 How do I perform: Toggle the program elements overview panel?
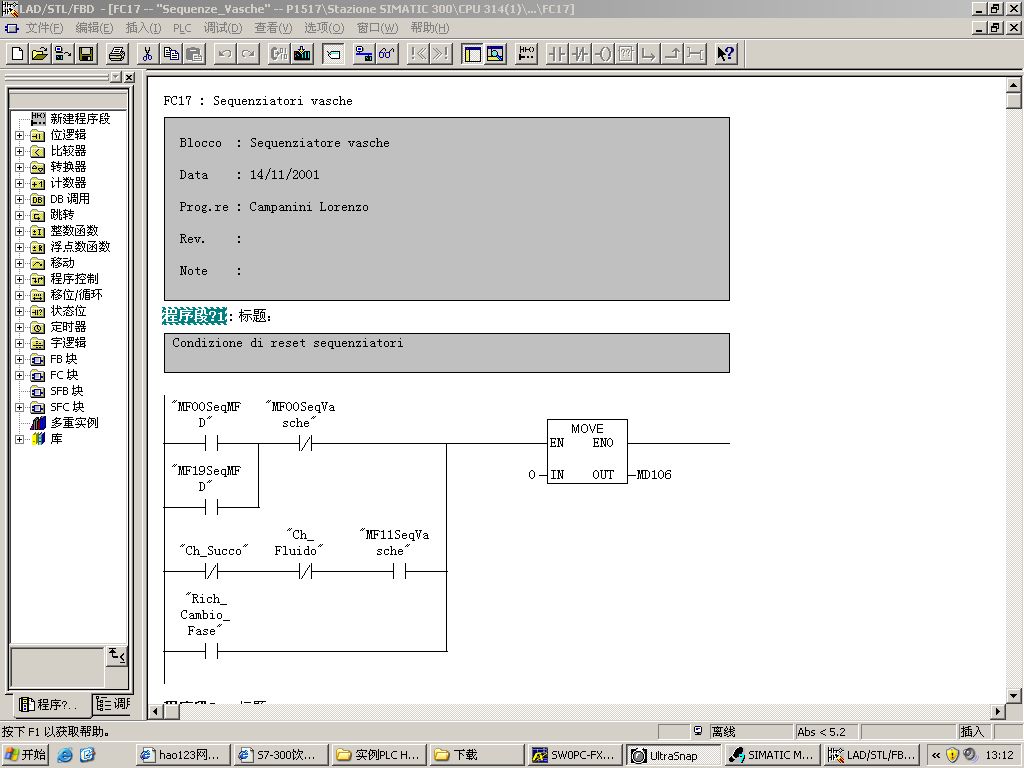[x=472, y=54]
